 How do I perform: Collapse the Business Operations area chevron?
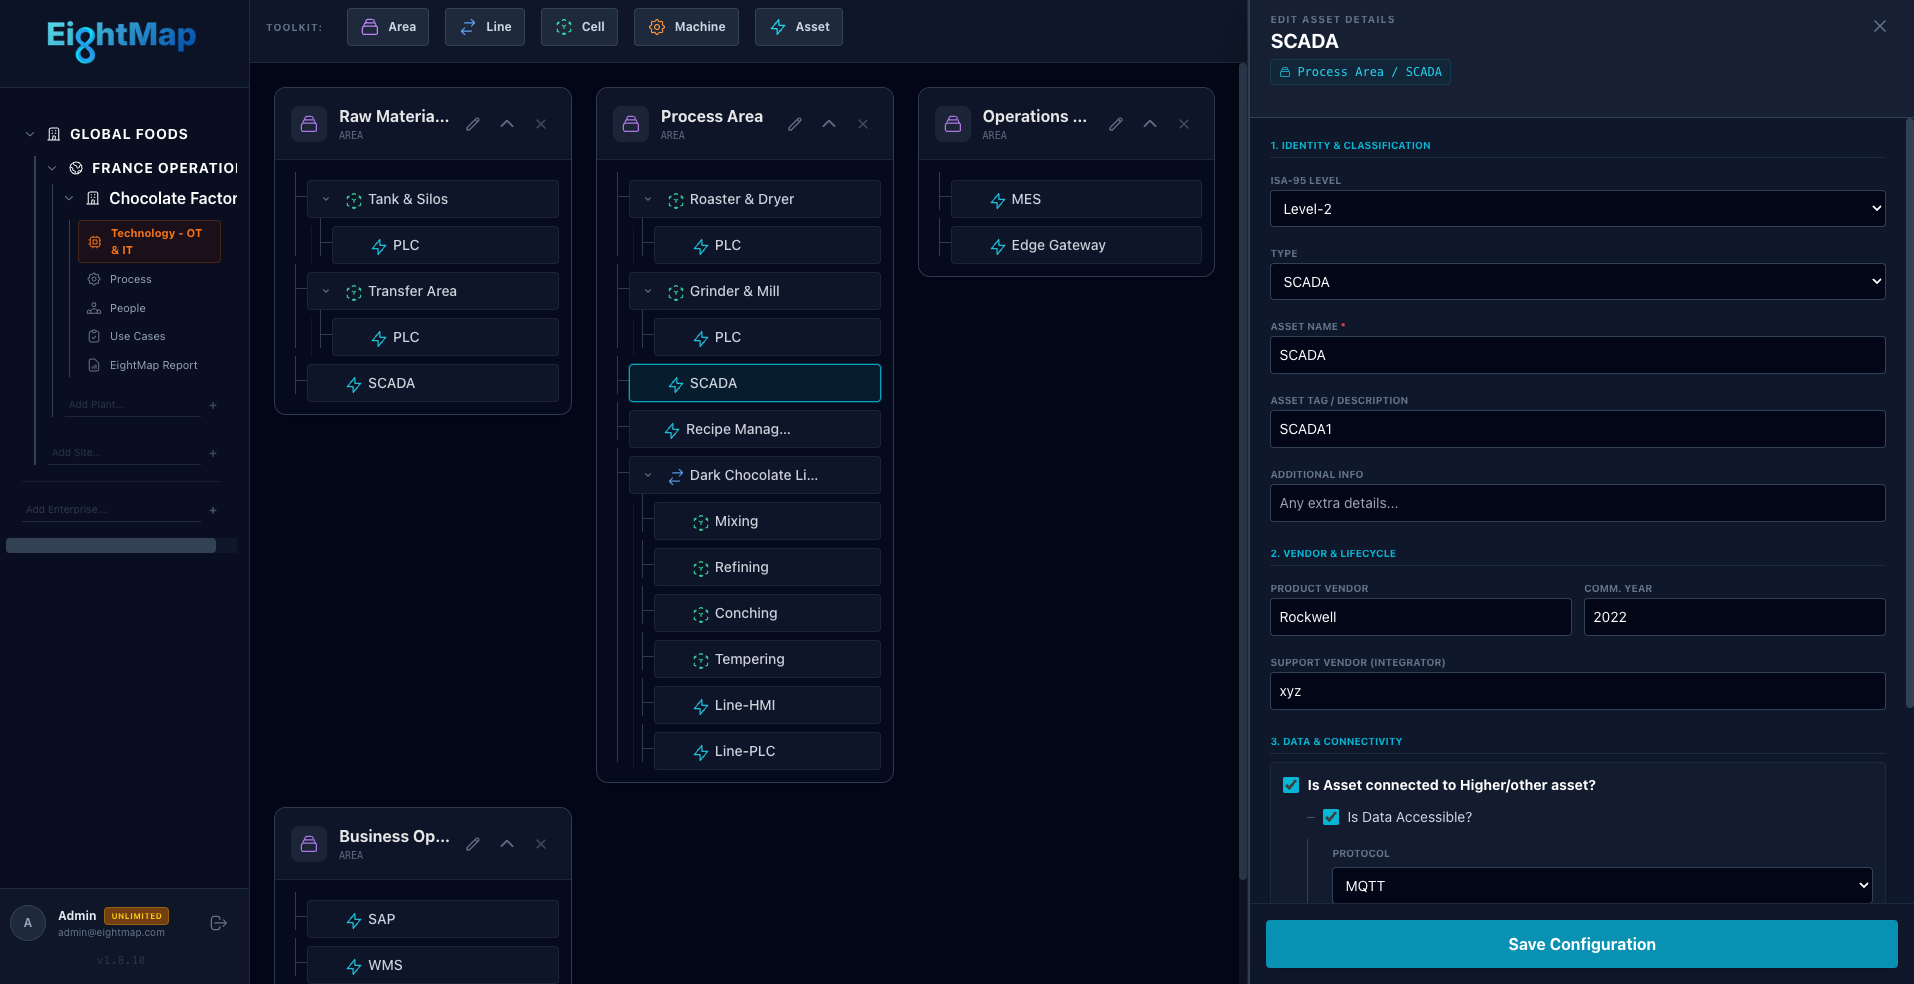pyautogui.click(x=507, y=844)
